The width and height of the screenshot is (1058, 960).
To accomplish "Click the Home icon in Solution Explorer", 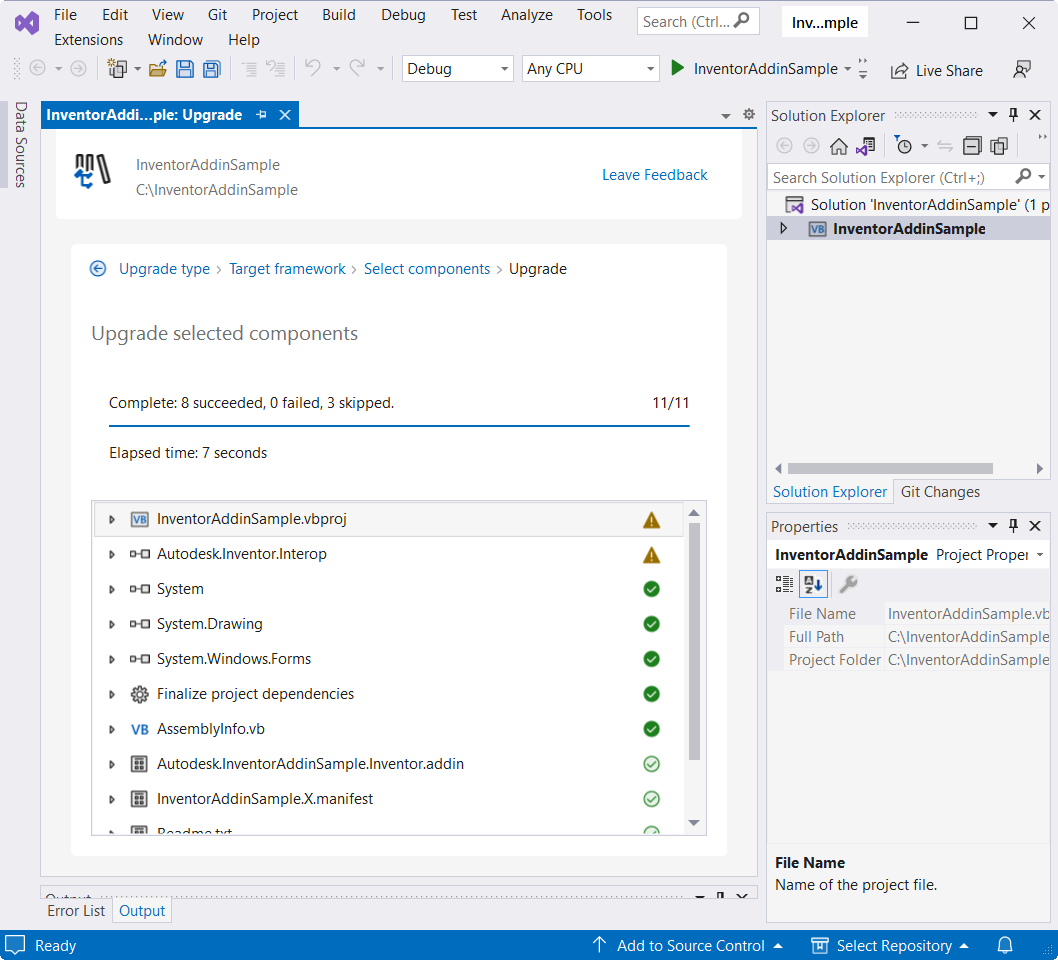I will (839, 146).
